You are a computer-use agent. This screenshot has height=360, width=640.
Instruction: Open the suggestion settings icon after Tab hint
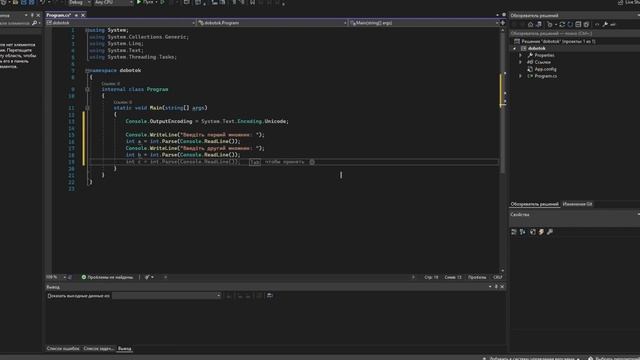(312, 162)
